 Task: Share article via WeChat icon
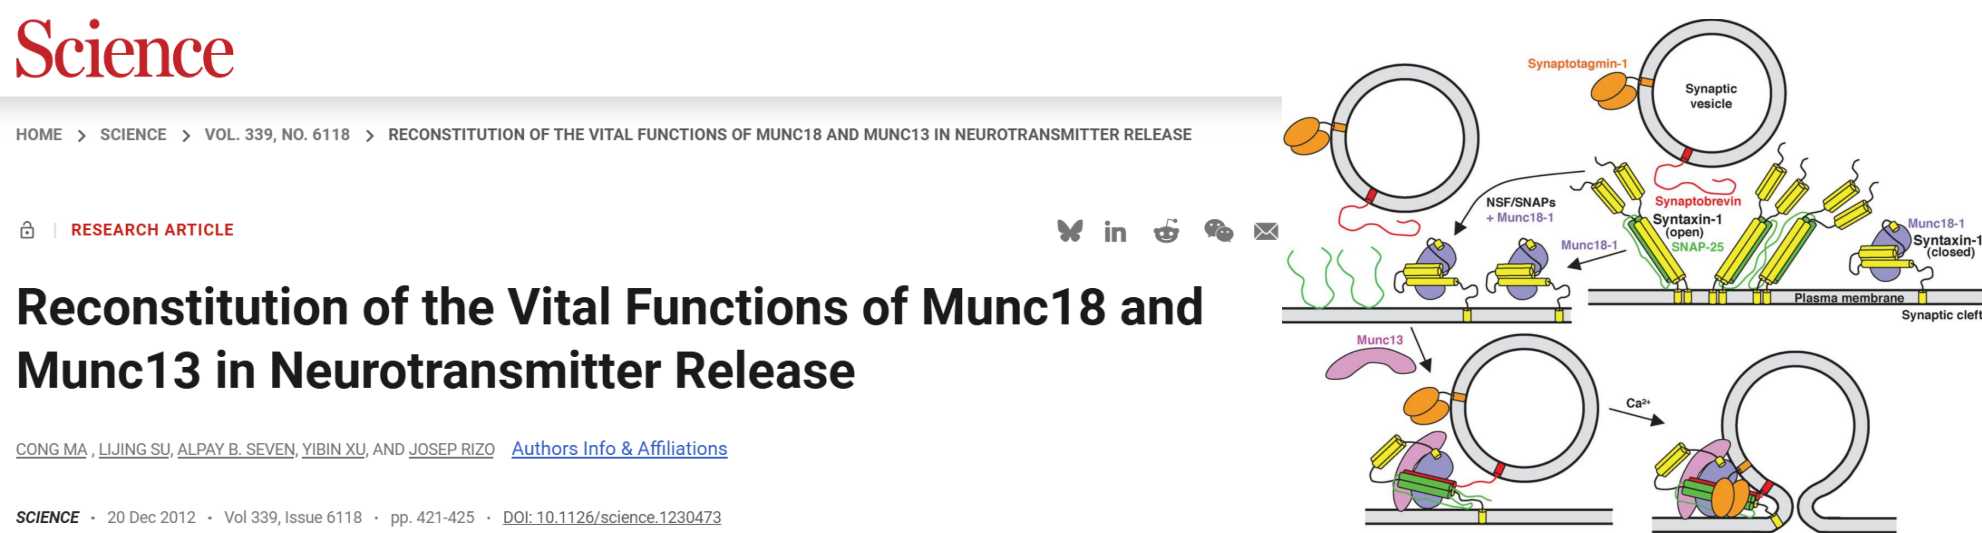point(1218,231)
